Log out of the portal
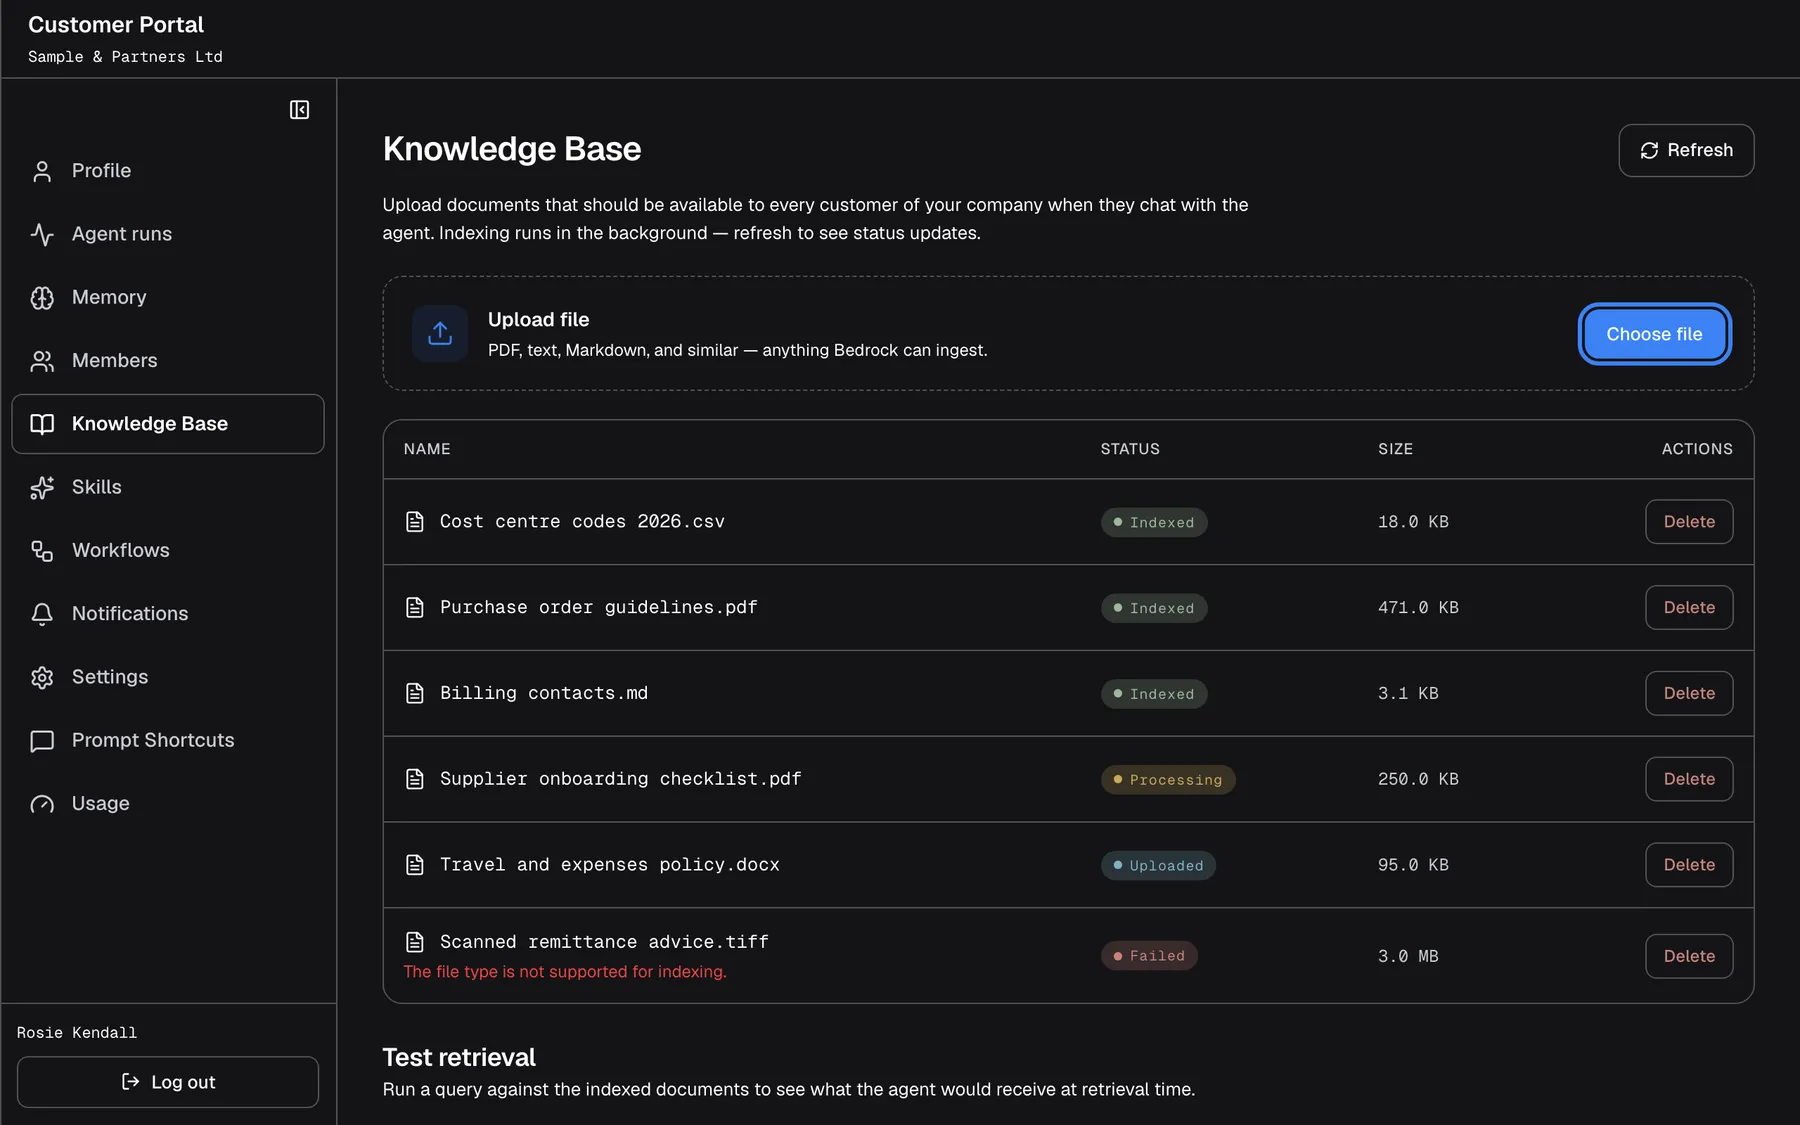Image resolution: width=1800 pixels, height=1125 pixels. pyautogui.click(x=168, y=1082)
